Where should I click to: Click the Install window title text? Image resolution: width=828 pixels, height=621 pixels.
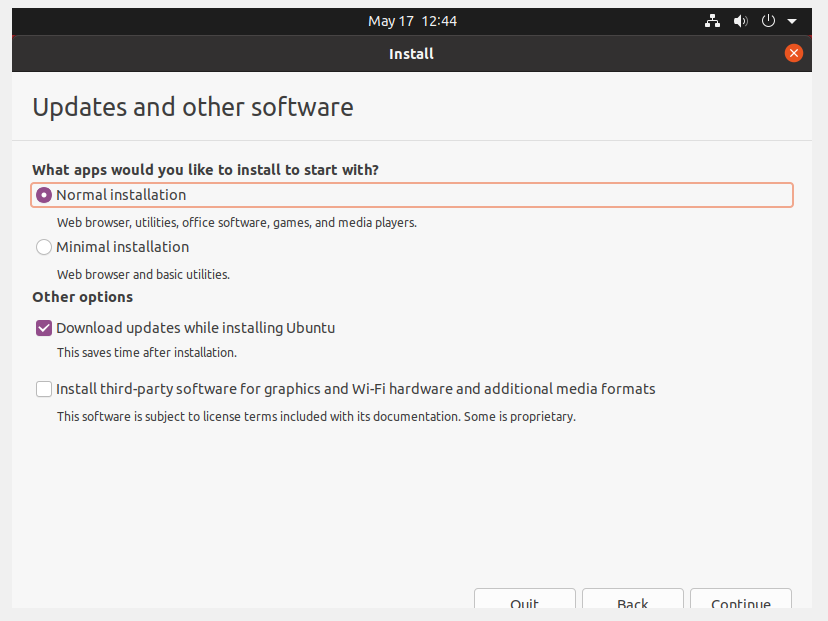click(x=411, y=54)
